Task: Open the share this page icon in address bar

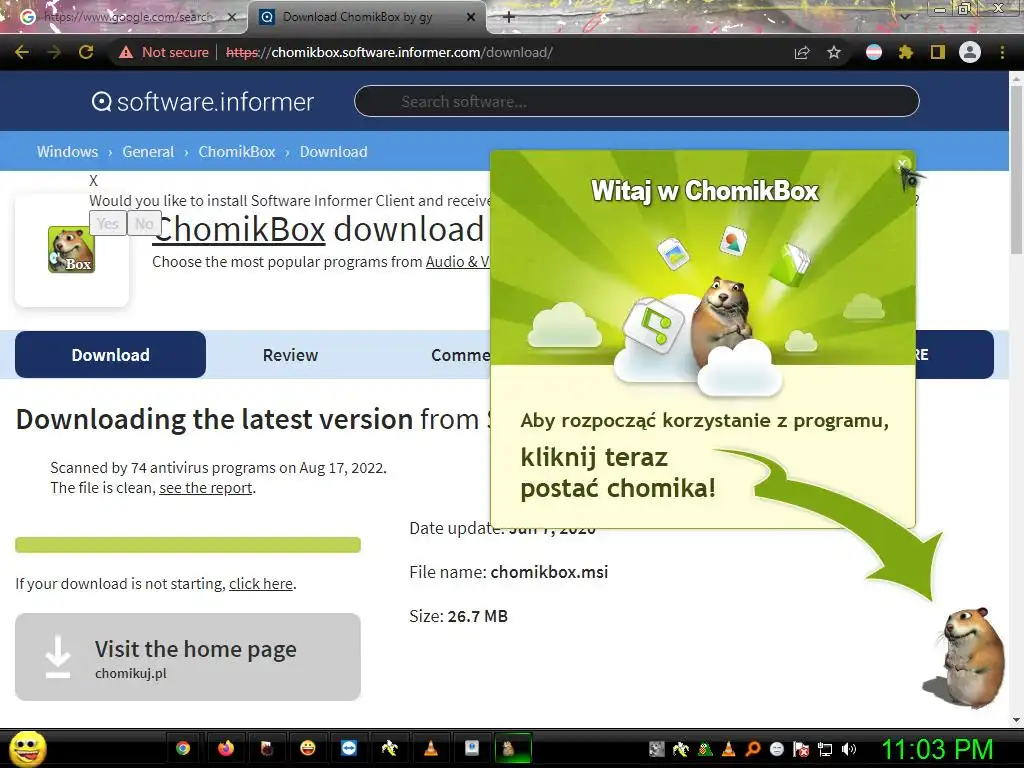Action: point(802,52)
